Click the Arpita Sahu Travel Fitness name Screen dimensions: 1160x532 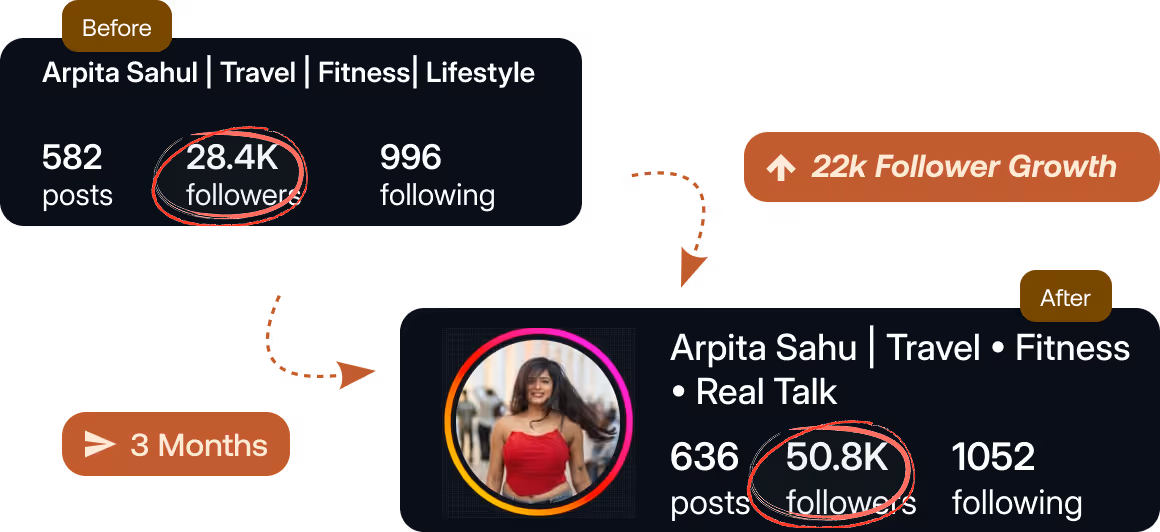(x=900, y=348)
